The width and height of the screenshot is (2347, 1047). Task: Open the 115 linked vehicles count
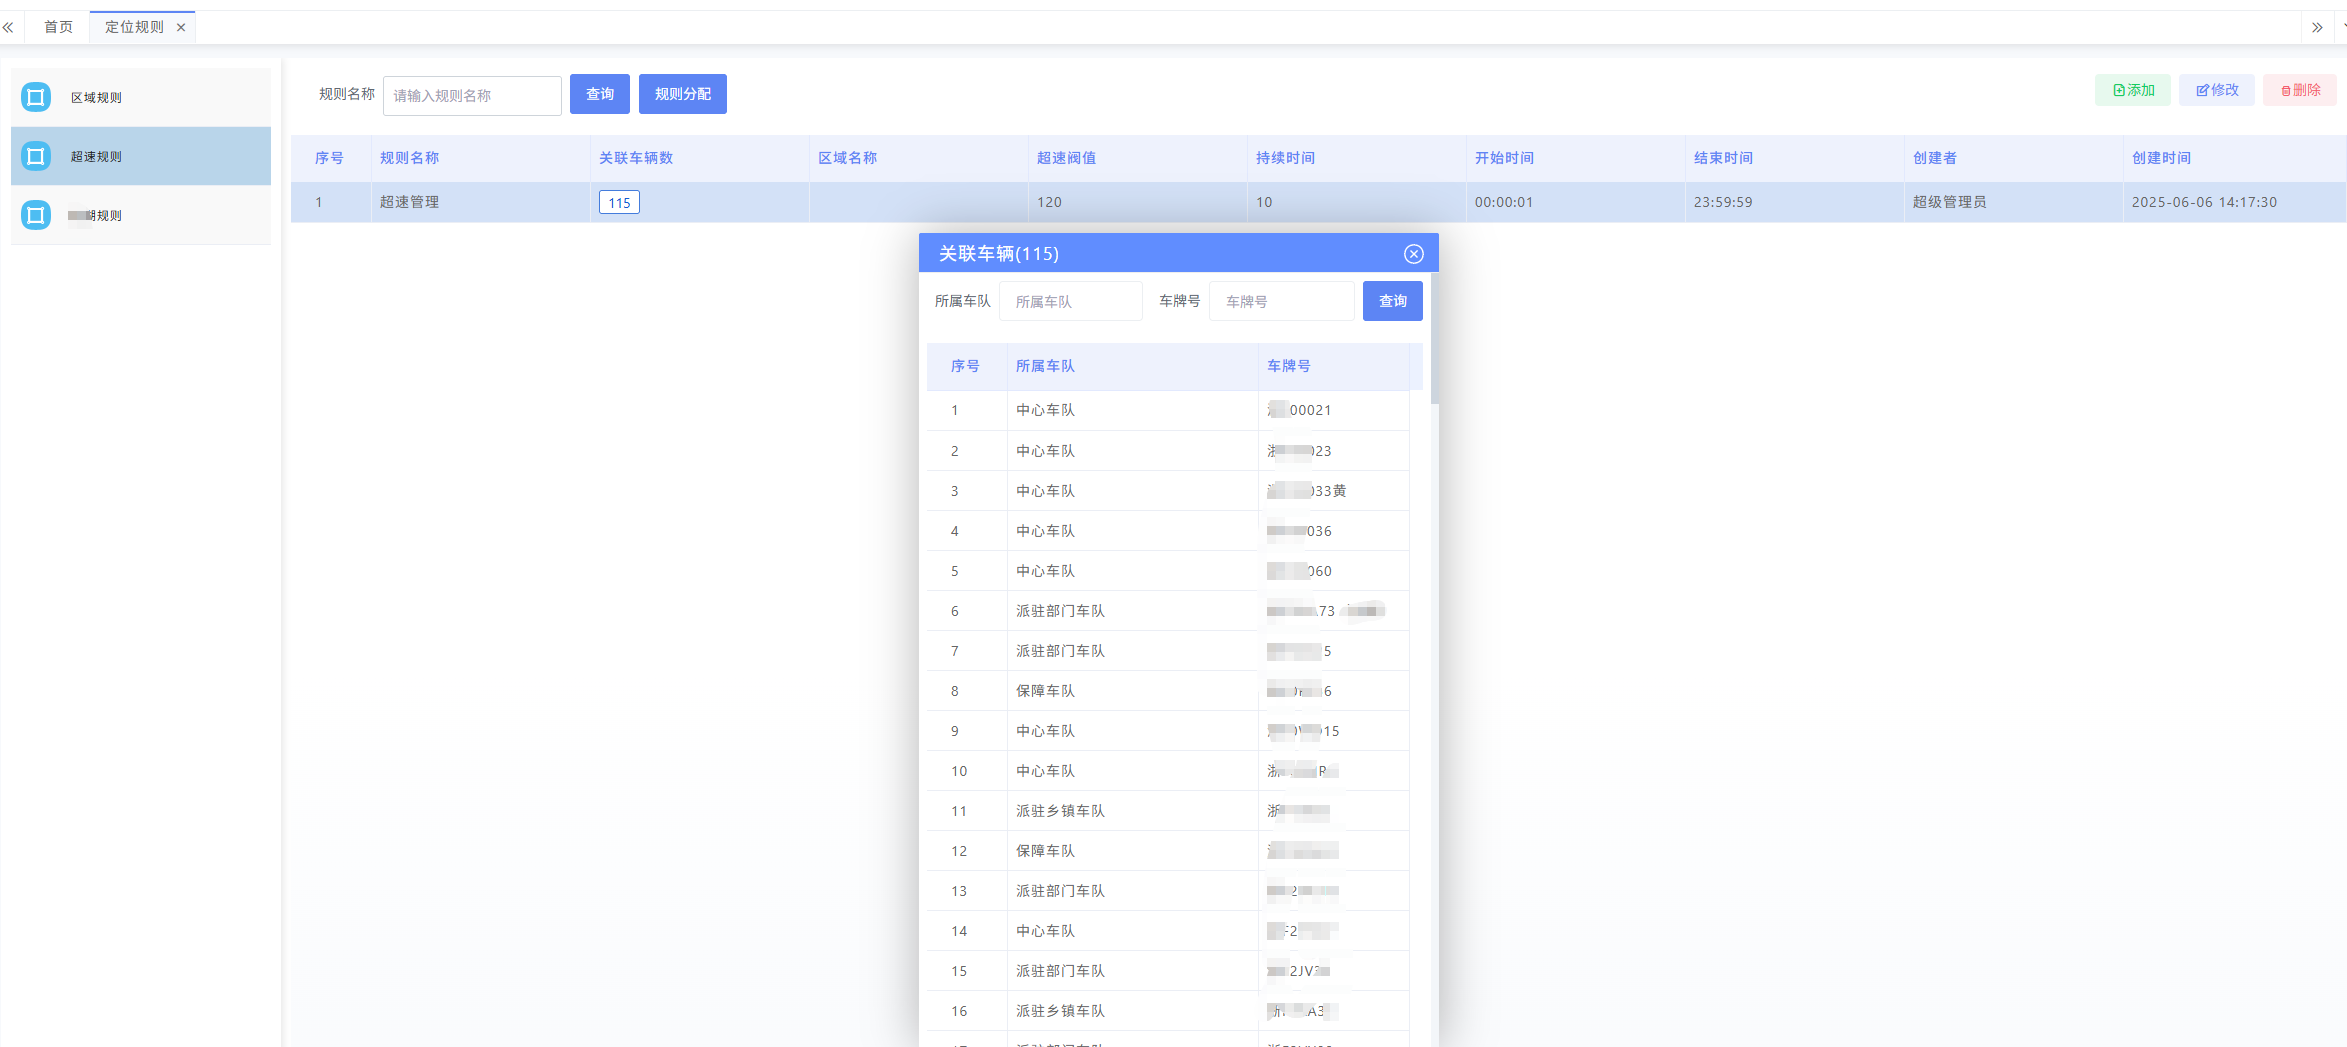coord(619,202)
